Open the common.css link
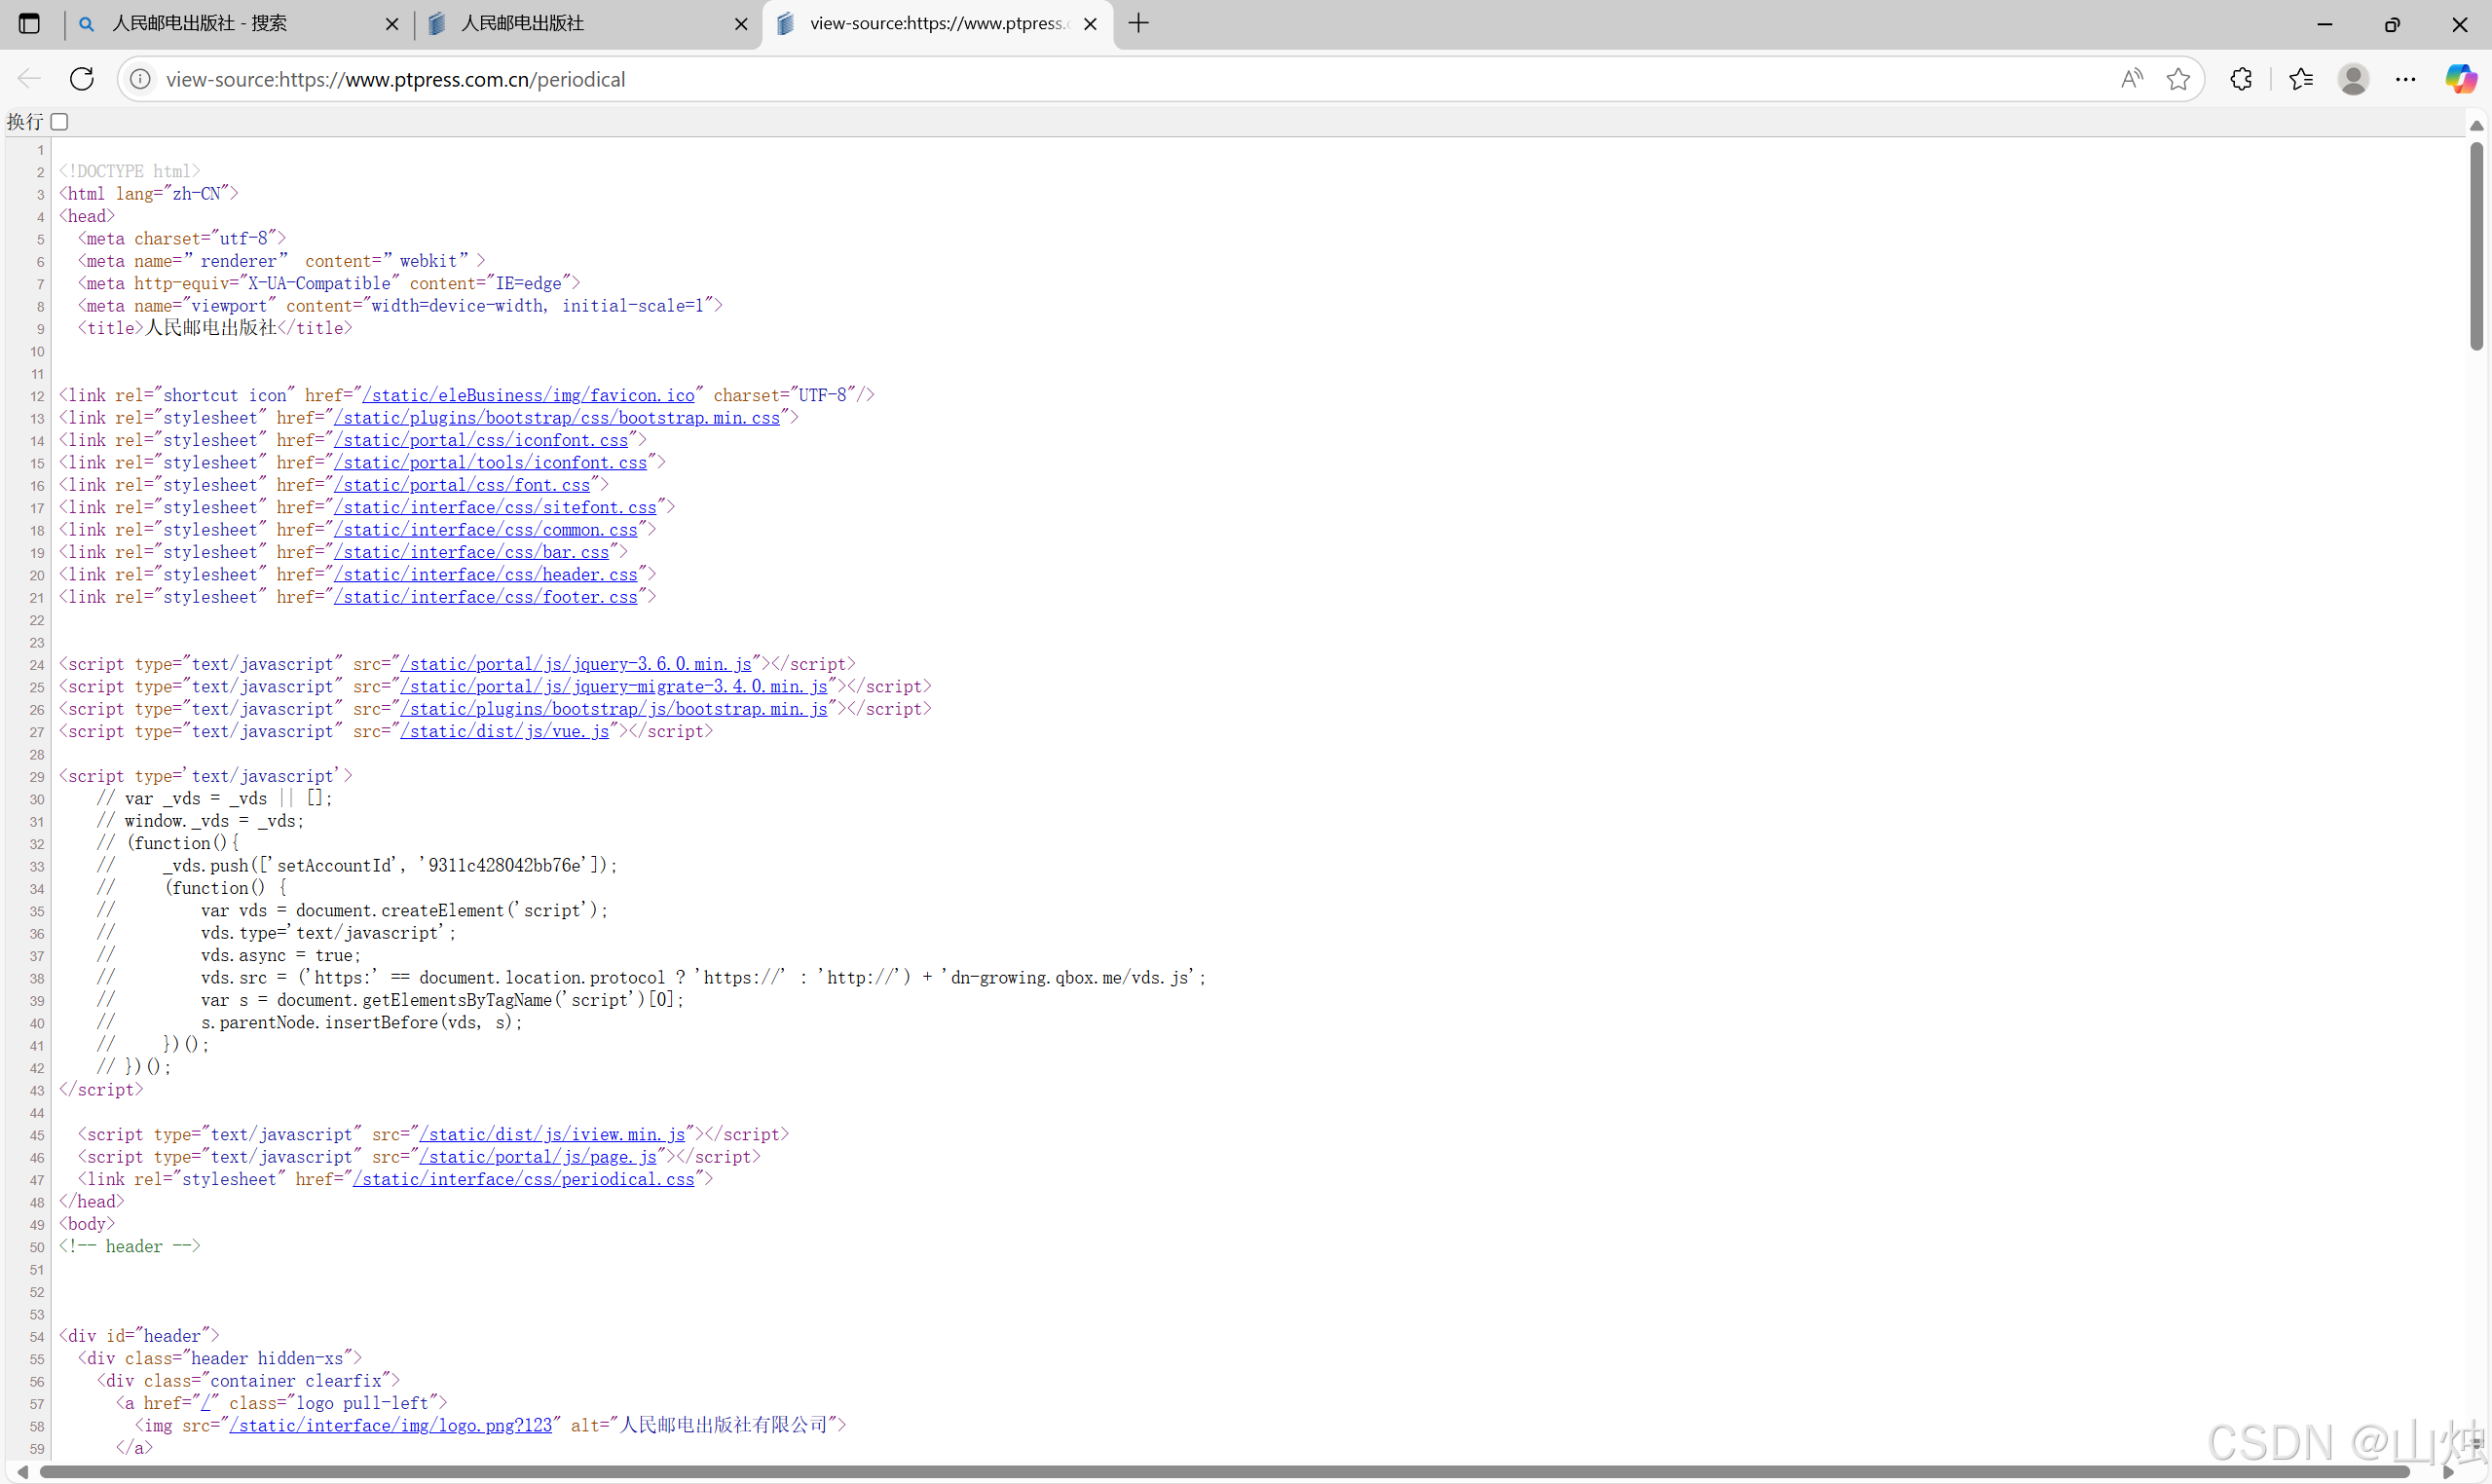Screen dimensions: 2492x1484 click(486, 529)
